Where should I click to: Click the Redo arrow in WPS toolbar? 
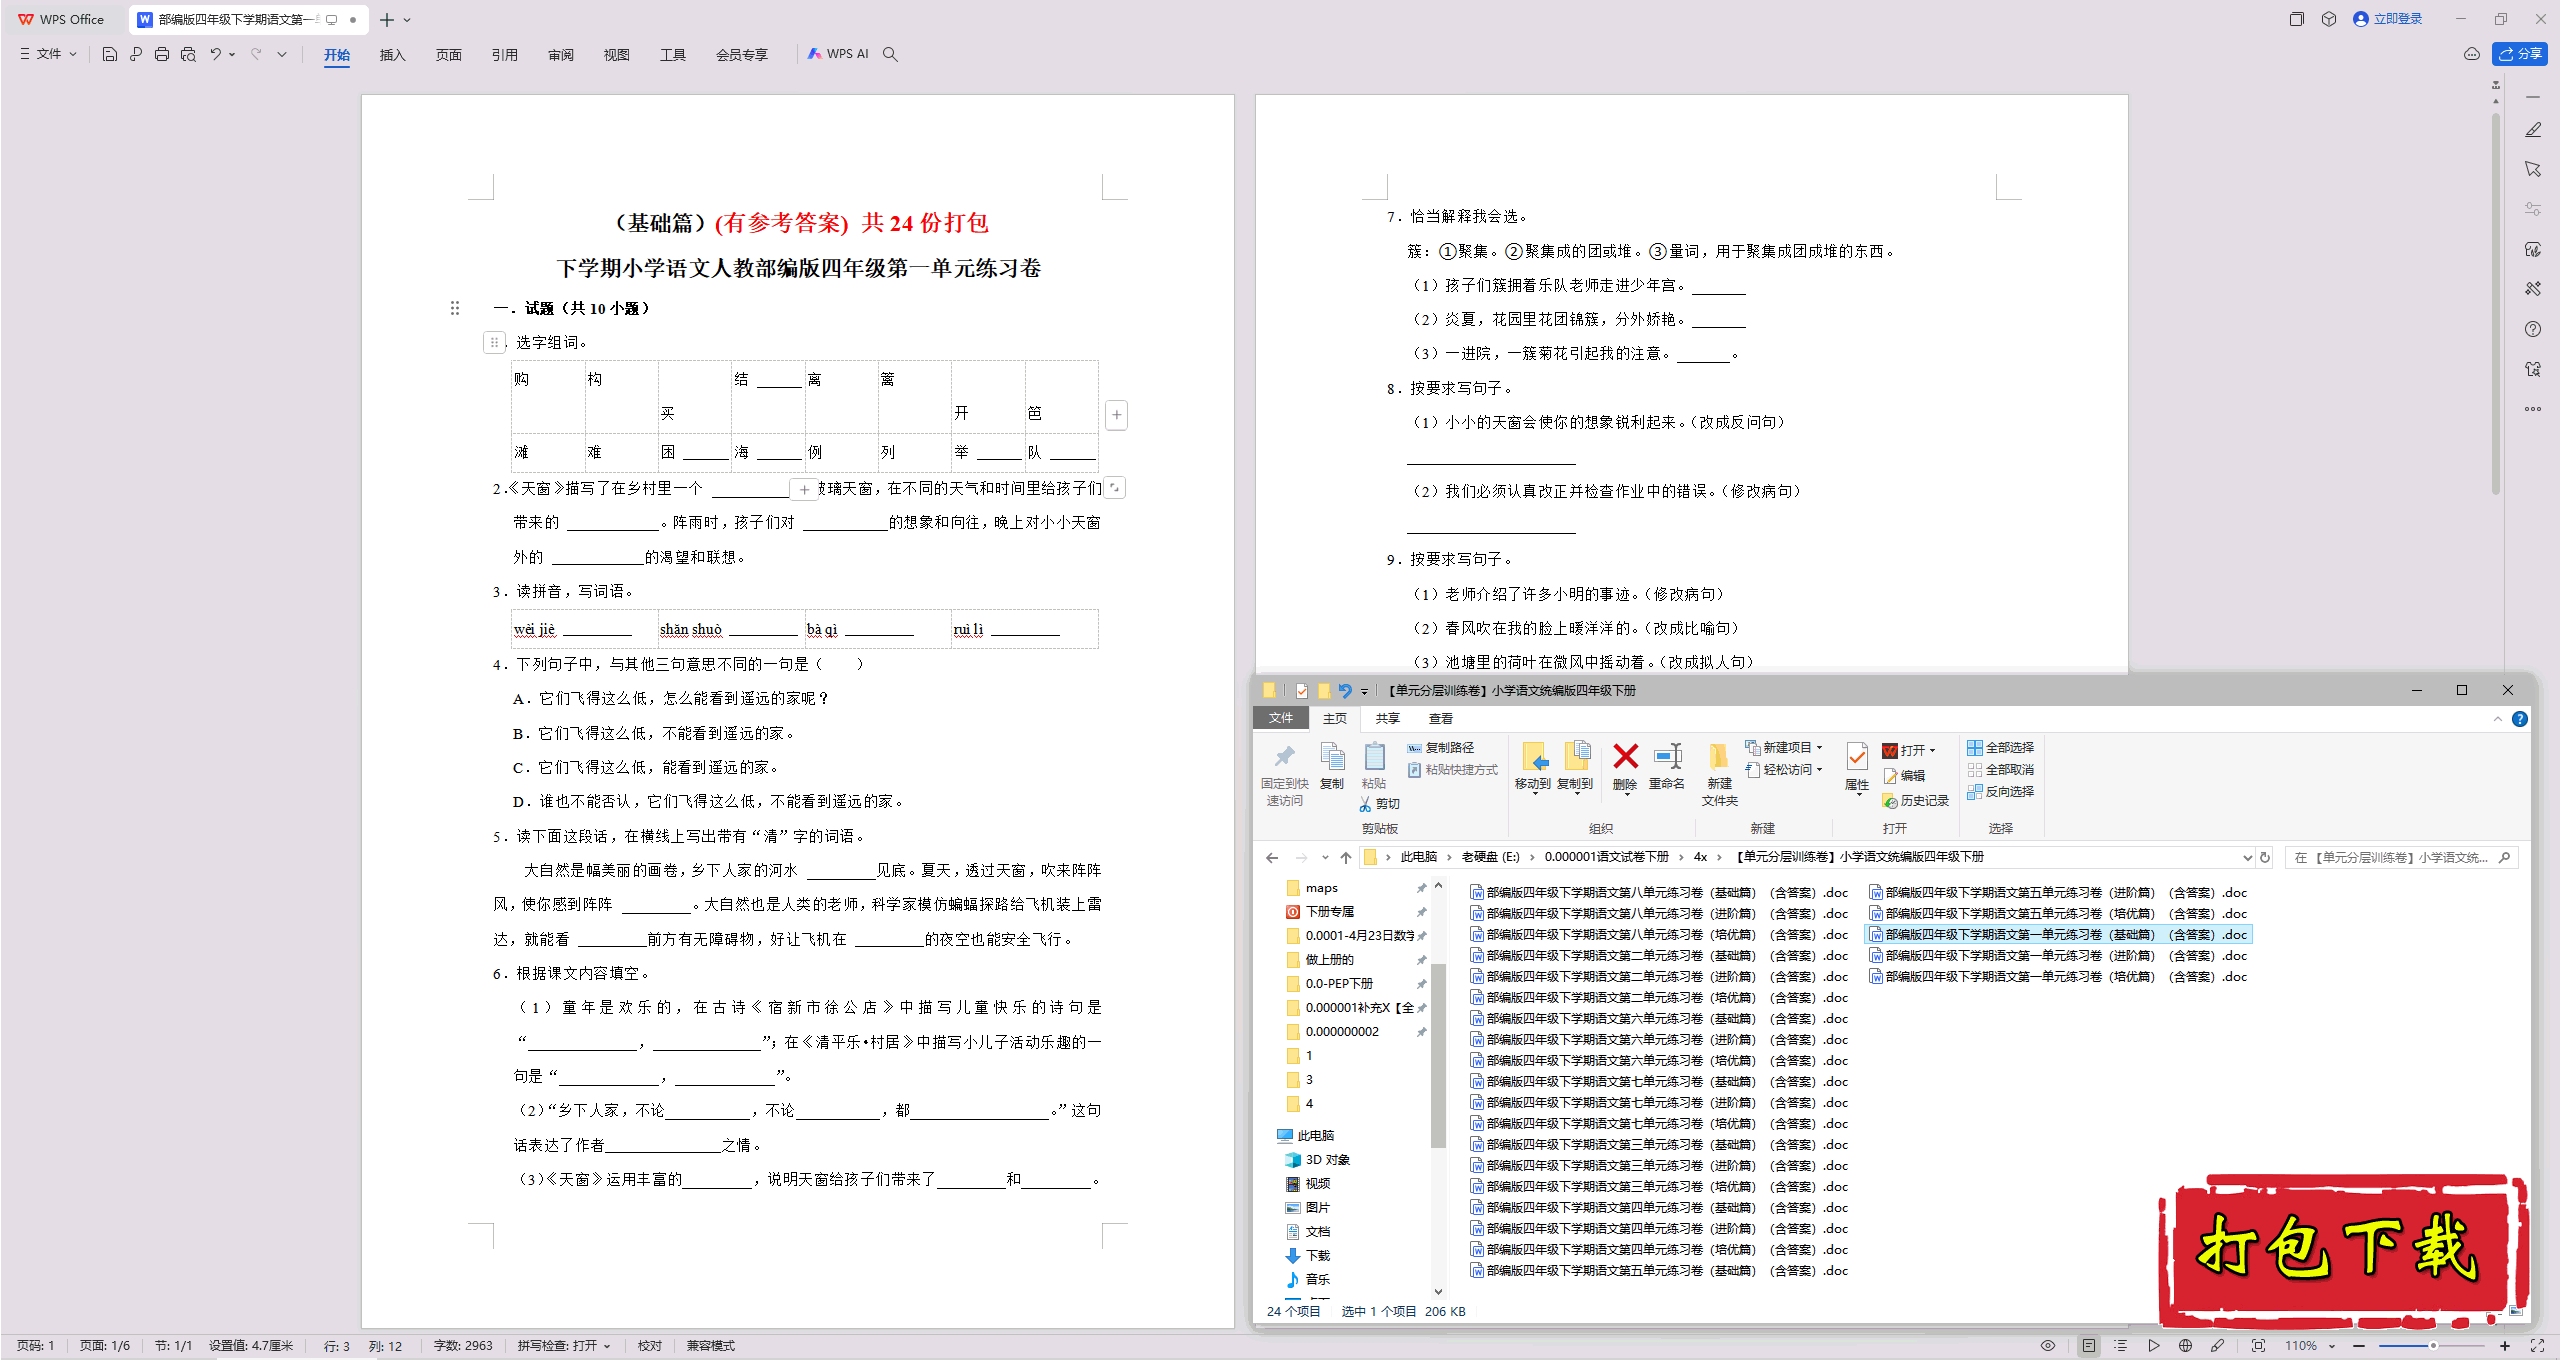pyautogui.click(x=256, y=54)
